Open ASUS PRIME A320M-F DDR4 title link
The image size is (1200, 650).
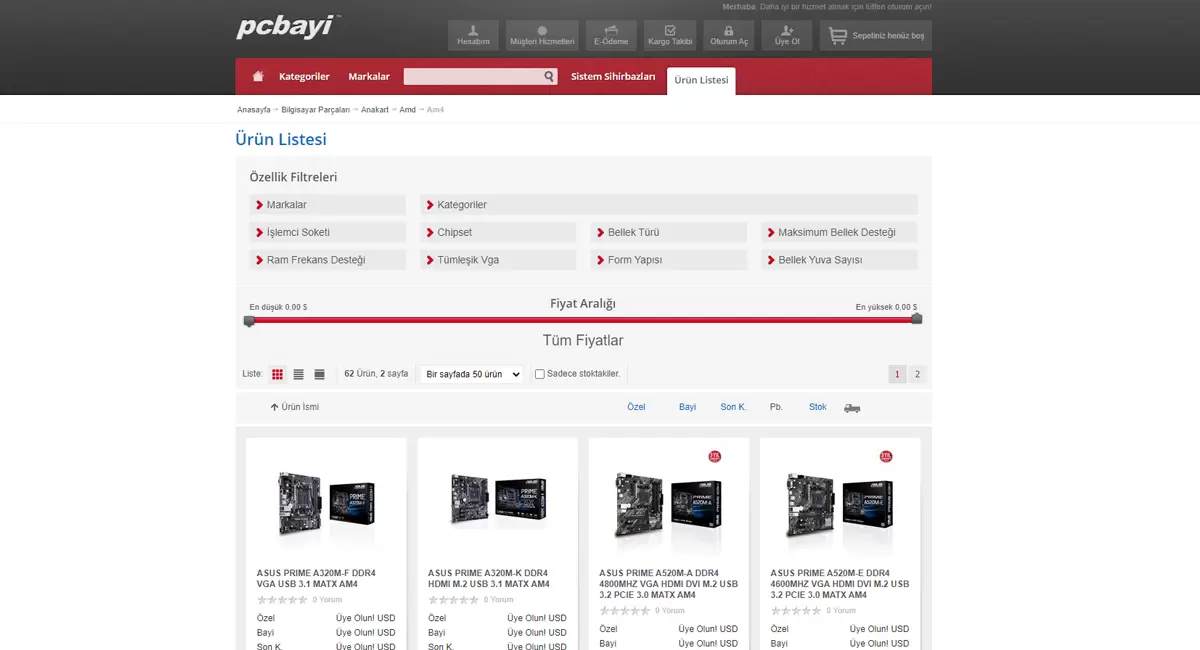[317, 578]
